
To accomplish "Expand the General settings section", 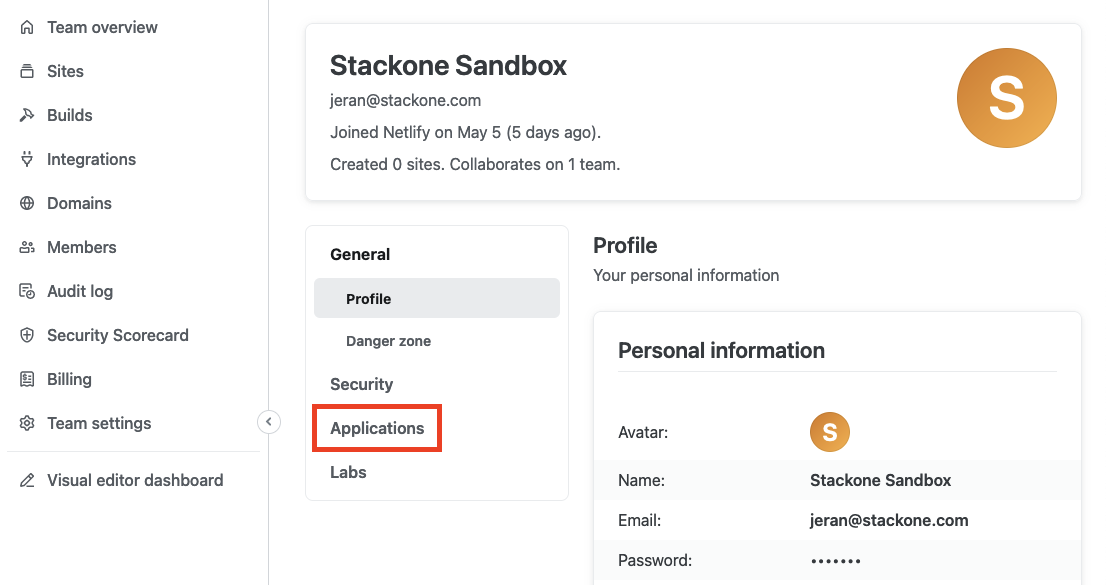I will [x=360, y=255].
